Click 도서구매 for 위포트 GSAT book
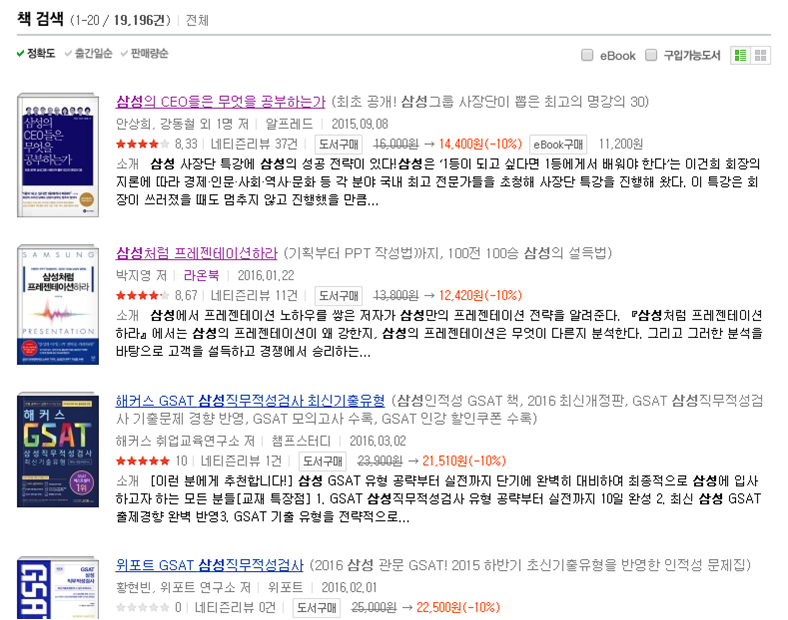Image resolution: width=788 pixels, height=620 pixels. tap(317, 607)
